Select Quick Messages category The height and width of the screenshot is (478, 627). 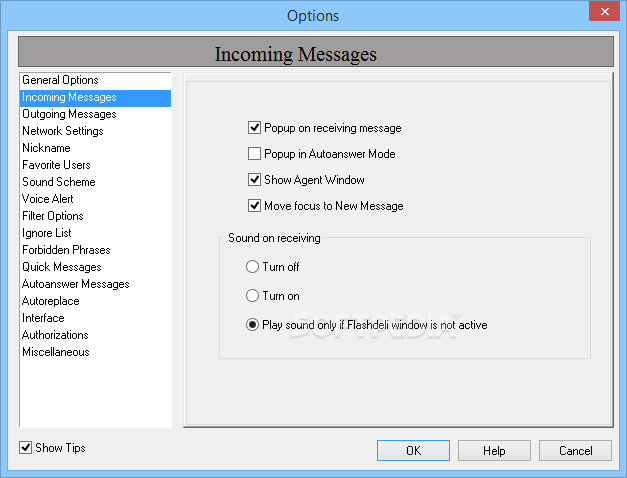95,267
